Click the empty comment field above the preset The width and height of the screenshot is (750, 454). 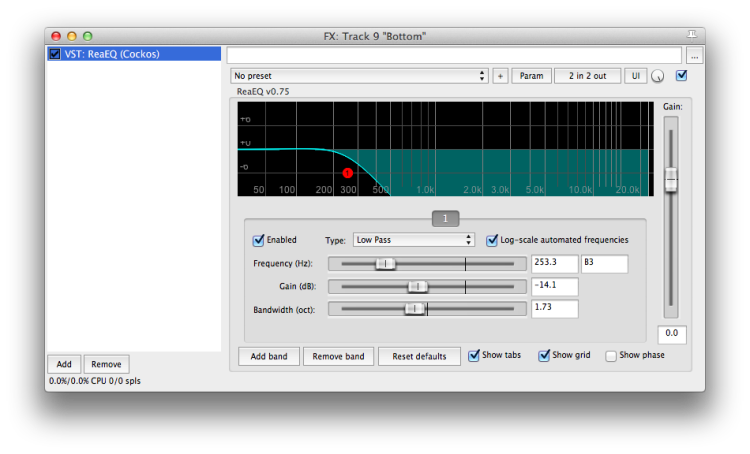click(x=454, y=55)
